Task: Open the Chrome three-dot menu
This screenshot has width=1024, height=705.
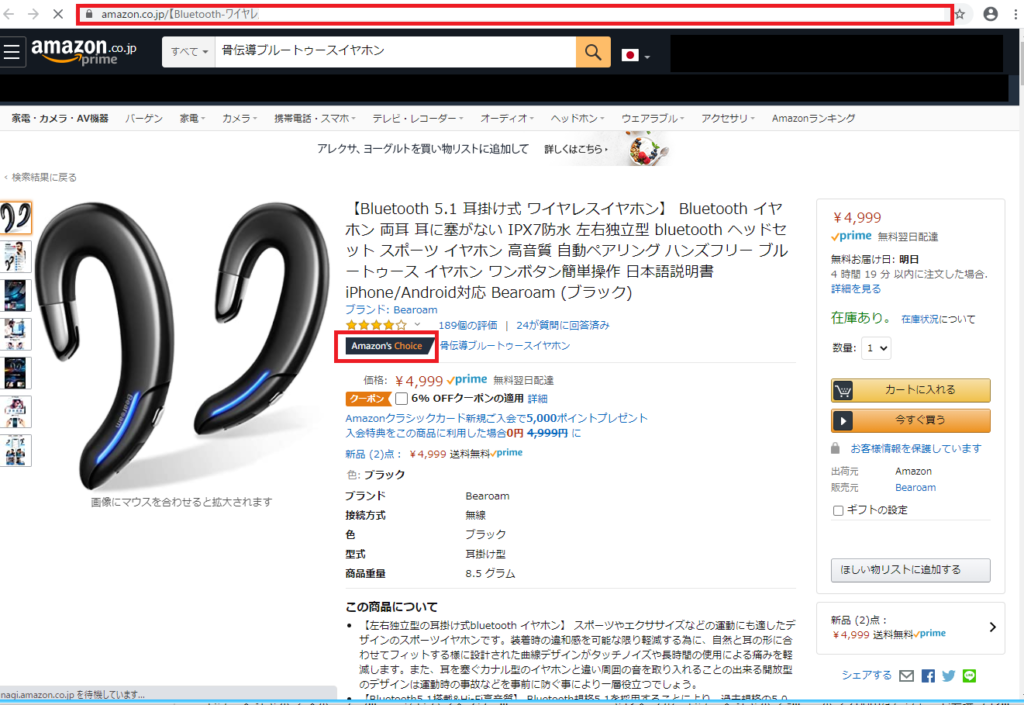Action: pyautogui.click(x=1016, y=14)
